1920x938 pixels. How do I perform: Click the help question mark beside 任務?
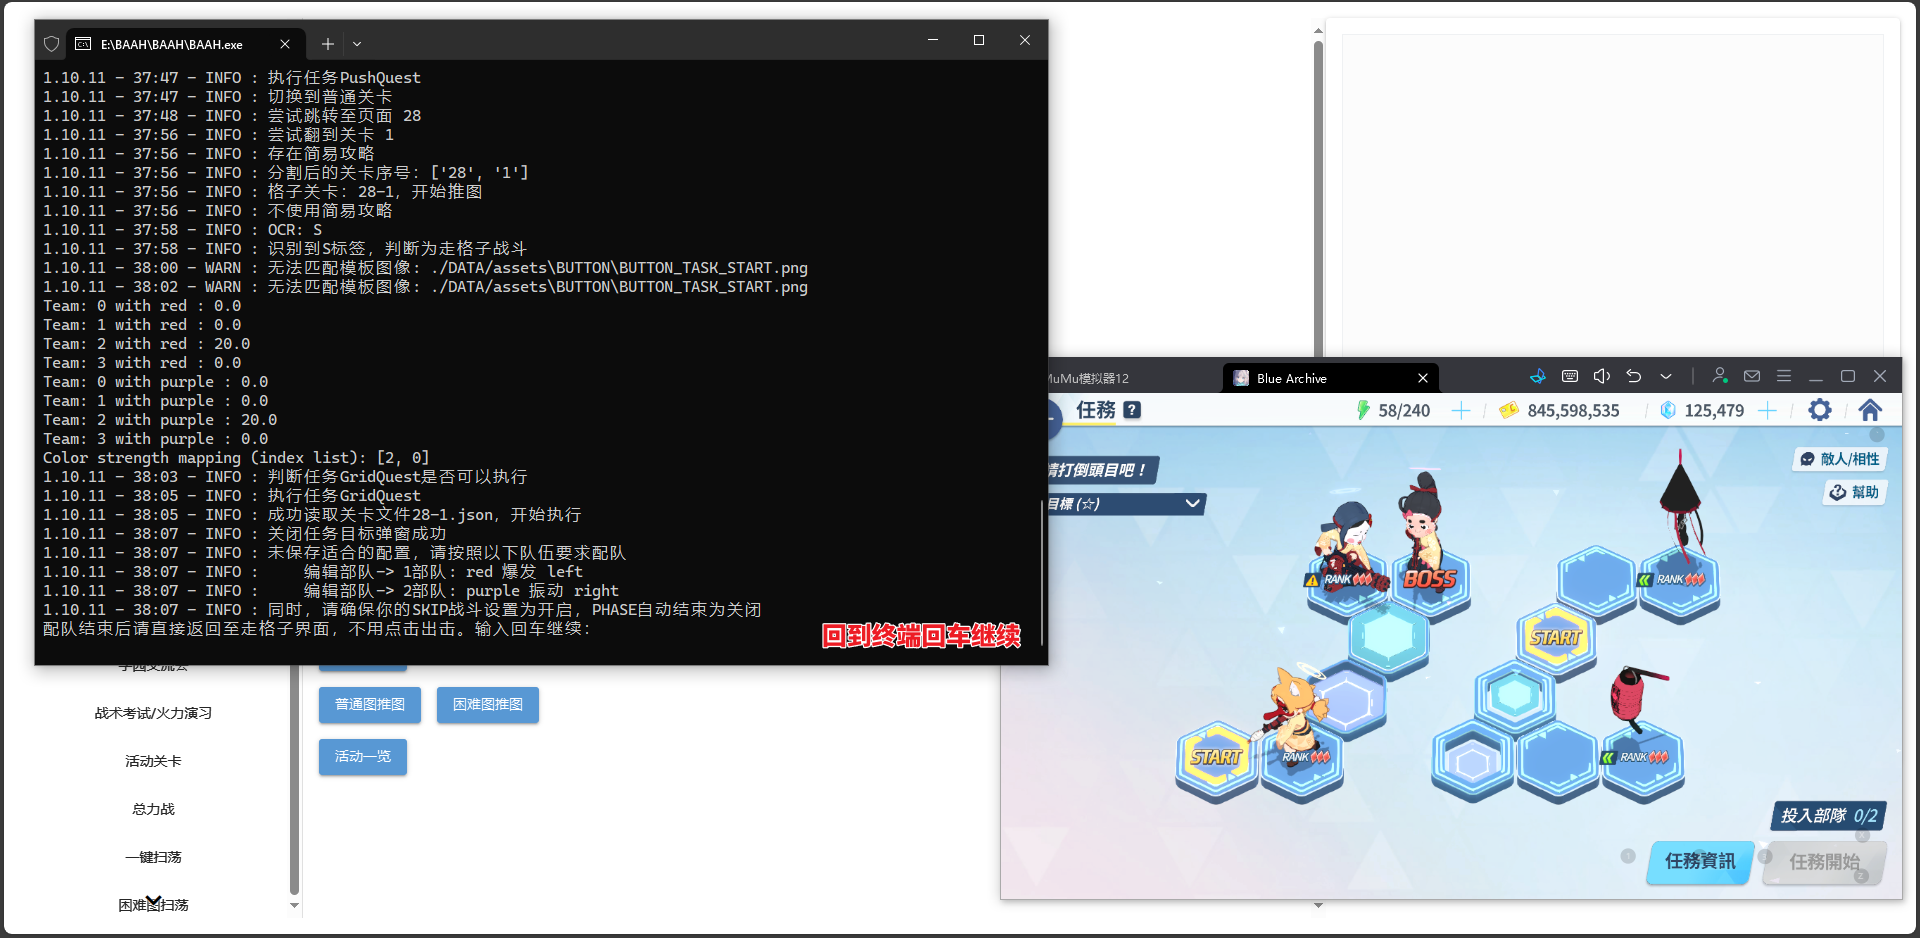[1131, 410]
